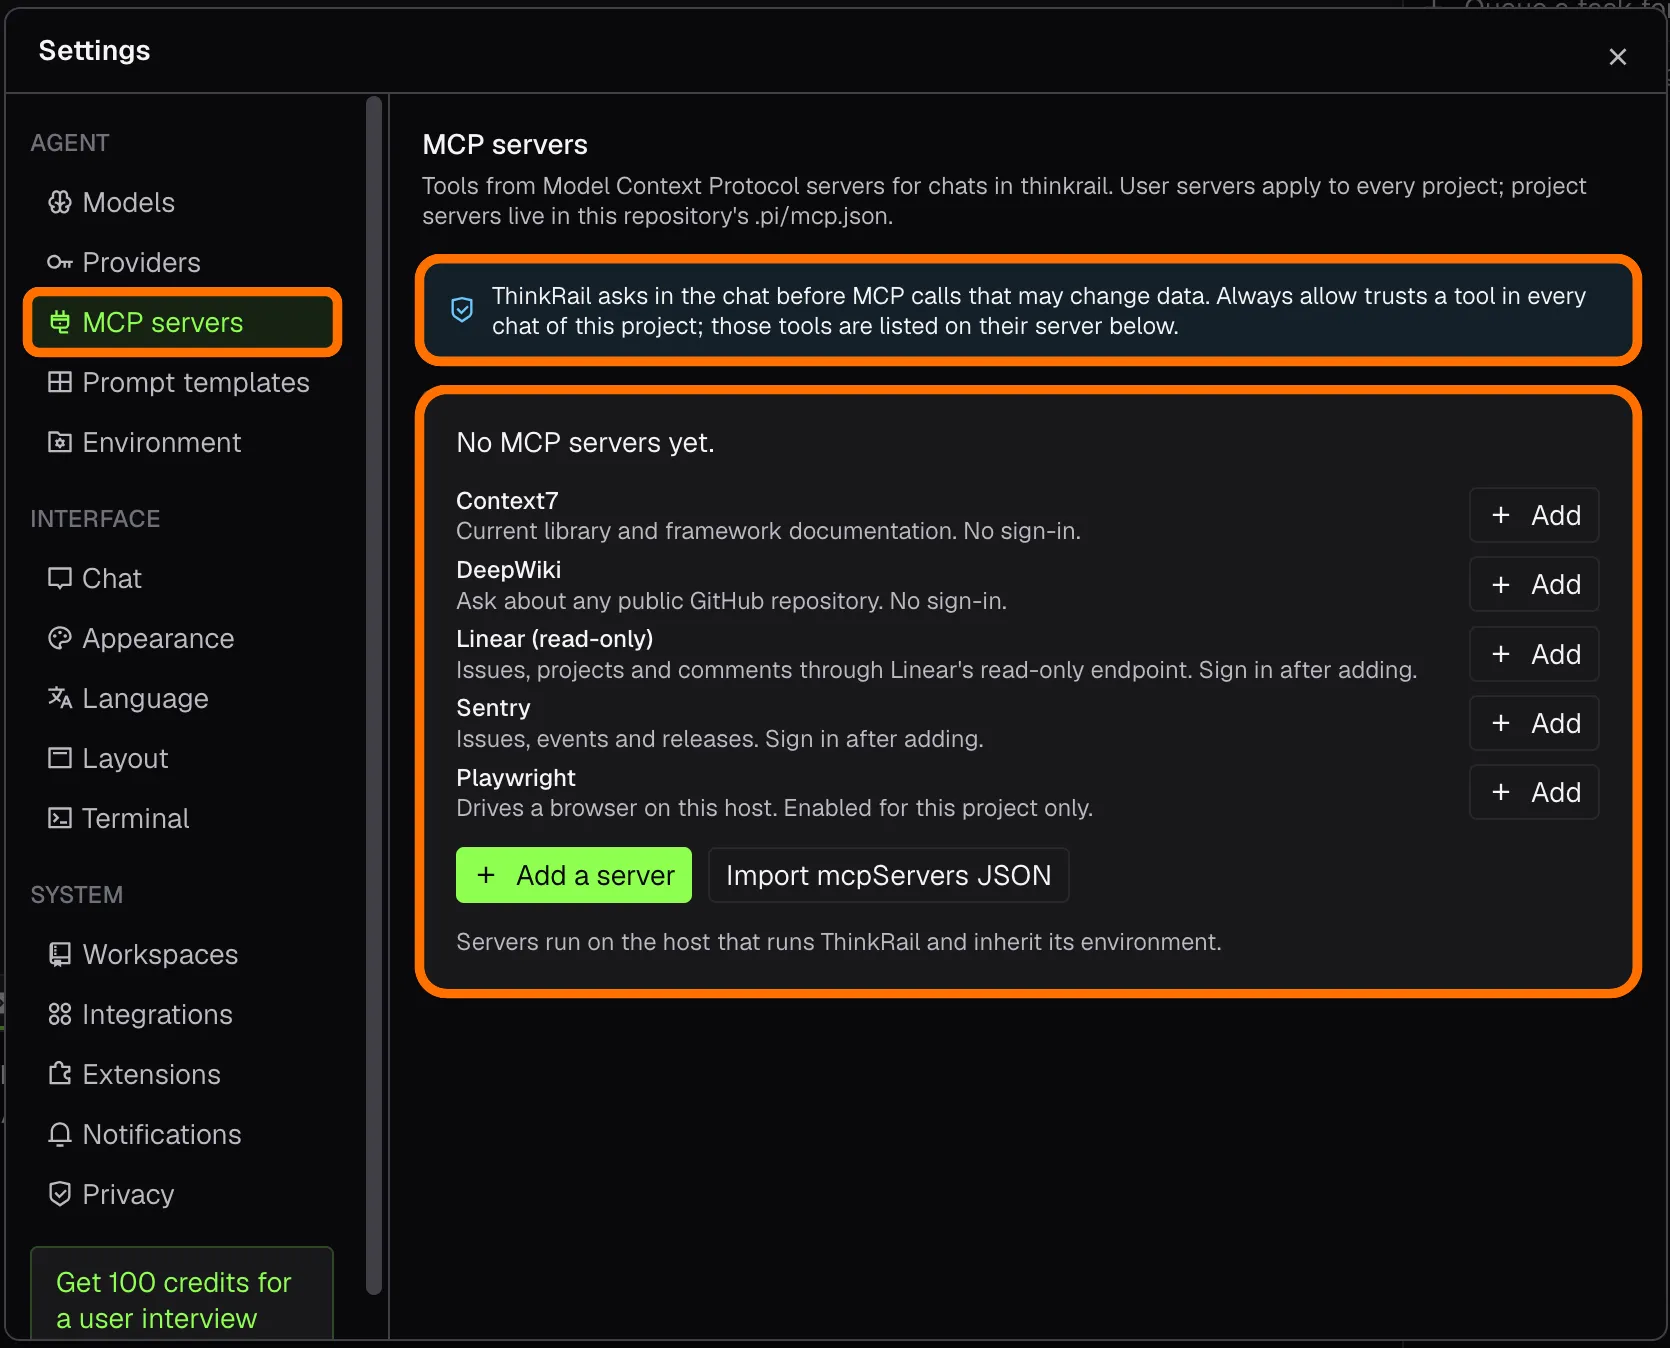Image resolution: width=1670 pixels, height=1348 pixels.
Task: Click the green Add a server button
Action: pyautogui.click(x=574, y=875)
